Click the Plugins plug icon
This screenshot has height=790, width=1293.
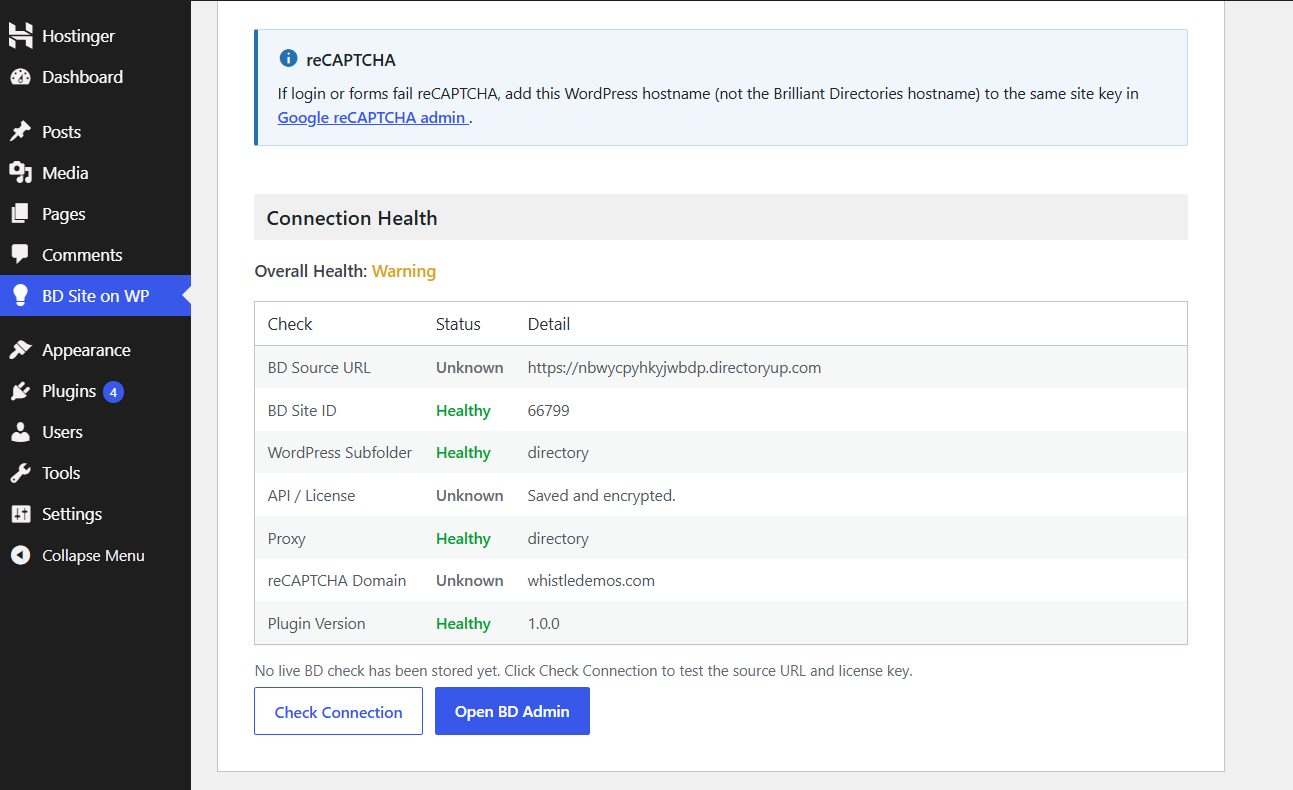[20, 391]
